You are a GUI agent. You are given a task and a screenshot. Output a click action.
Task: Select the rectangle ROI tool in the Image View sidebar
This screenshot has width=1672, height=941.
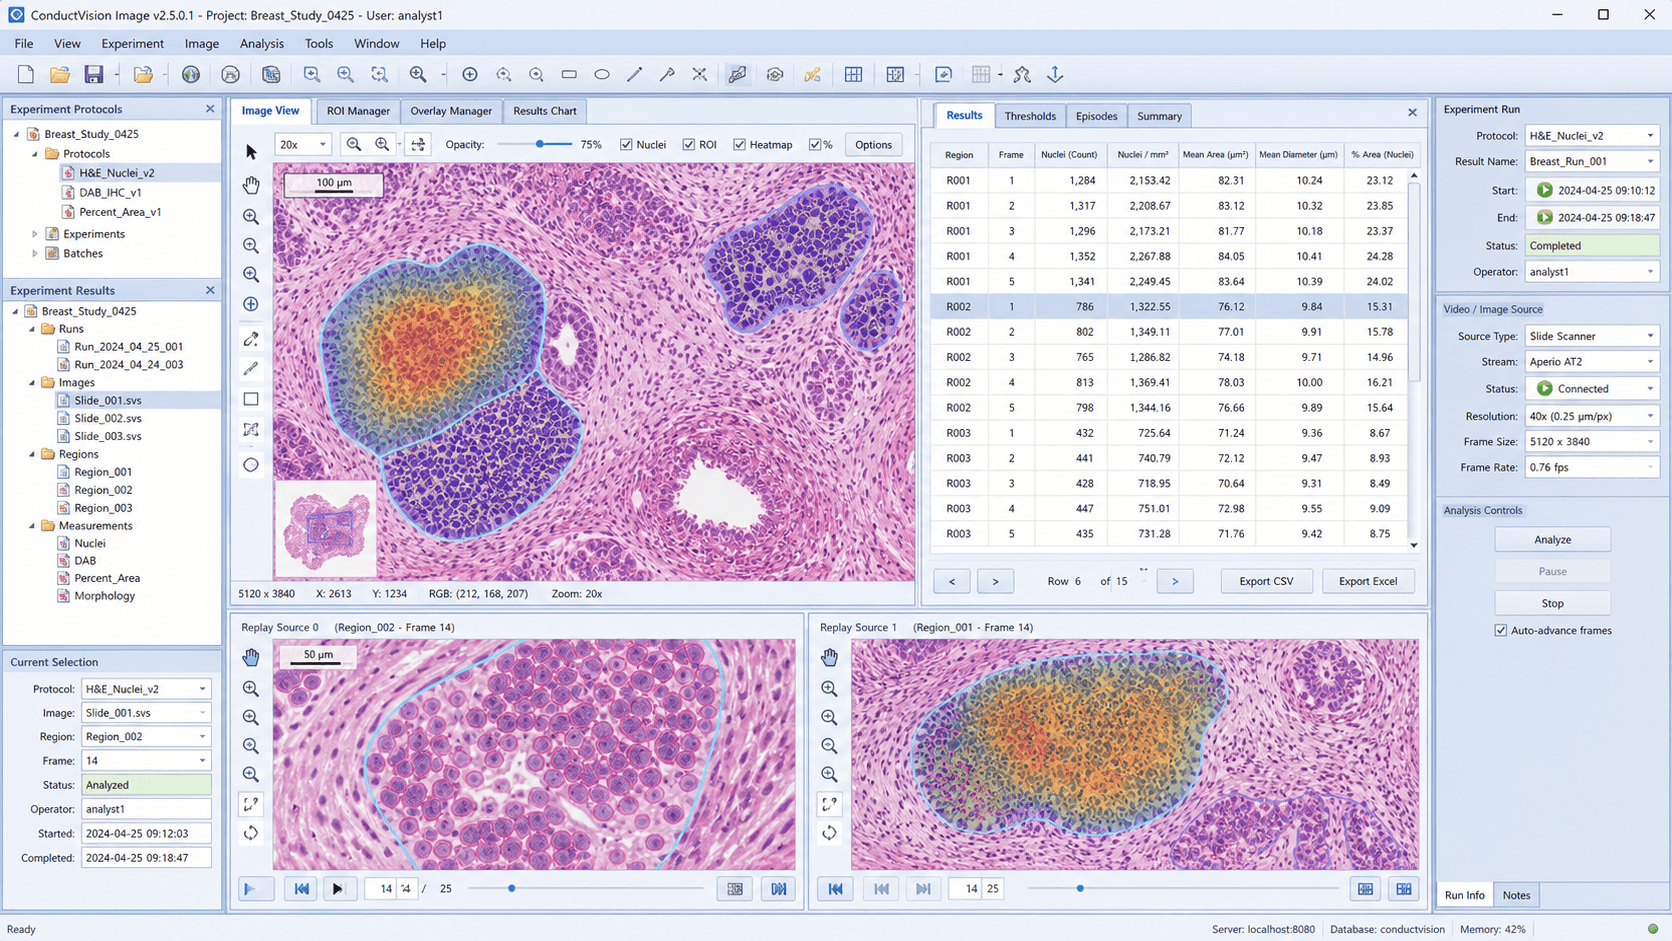pos(251,399)
